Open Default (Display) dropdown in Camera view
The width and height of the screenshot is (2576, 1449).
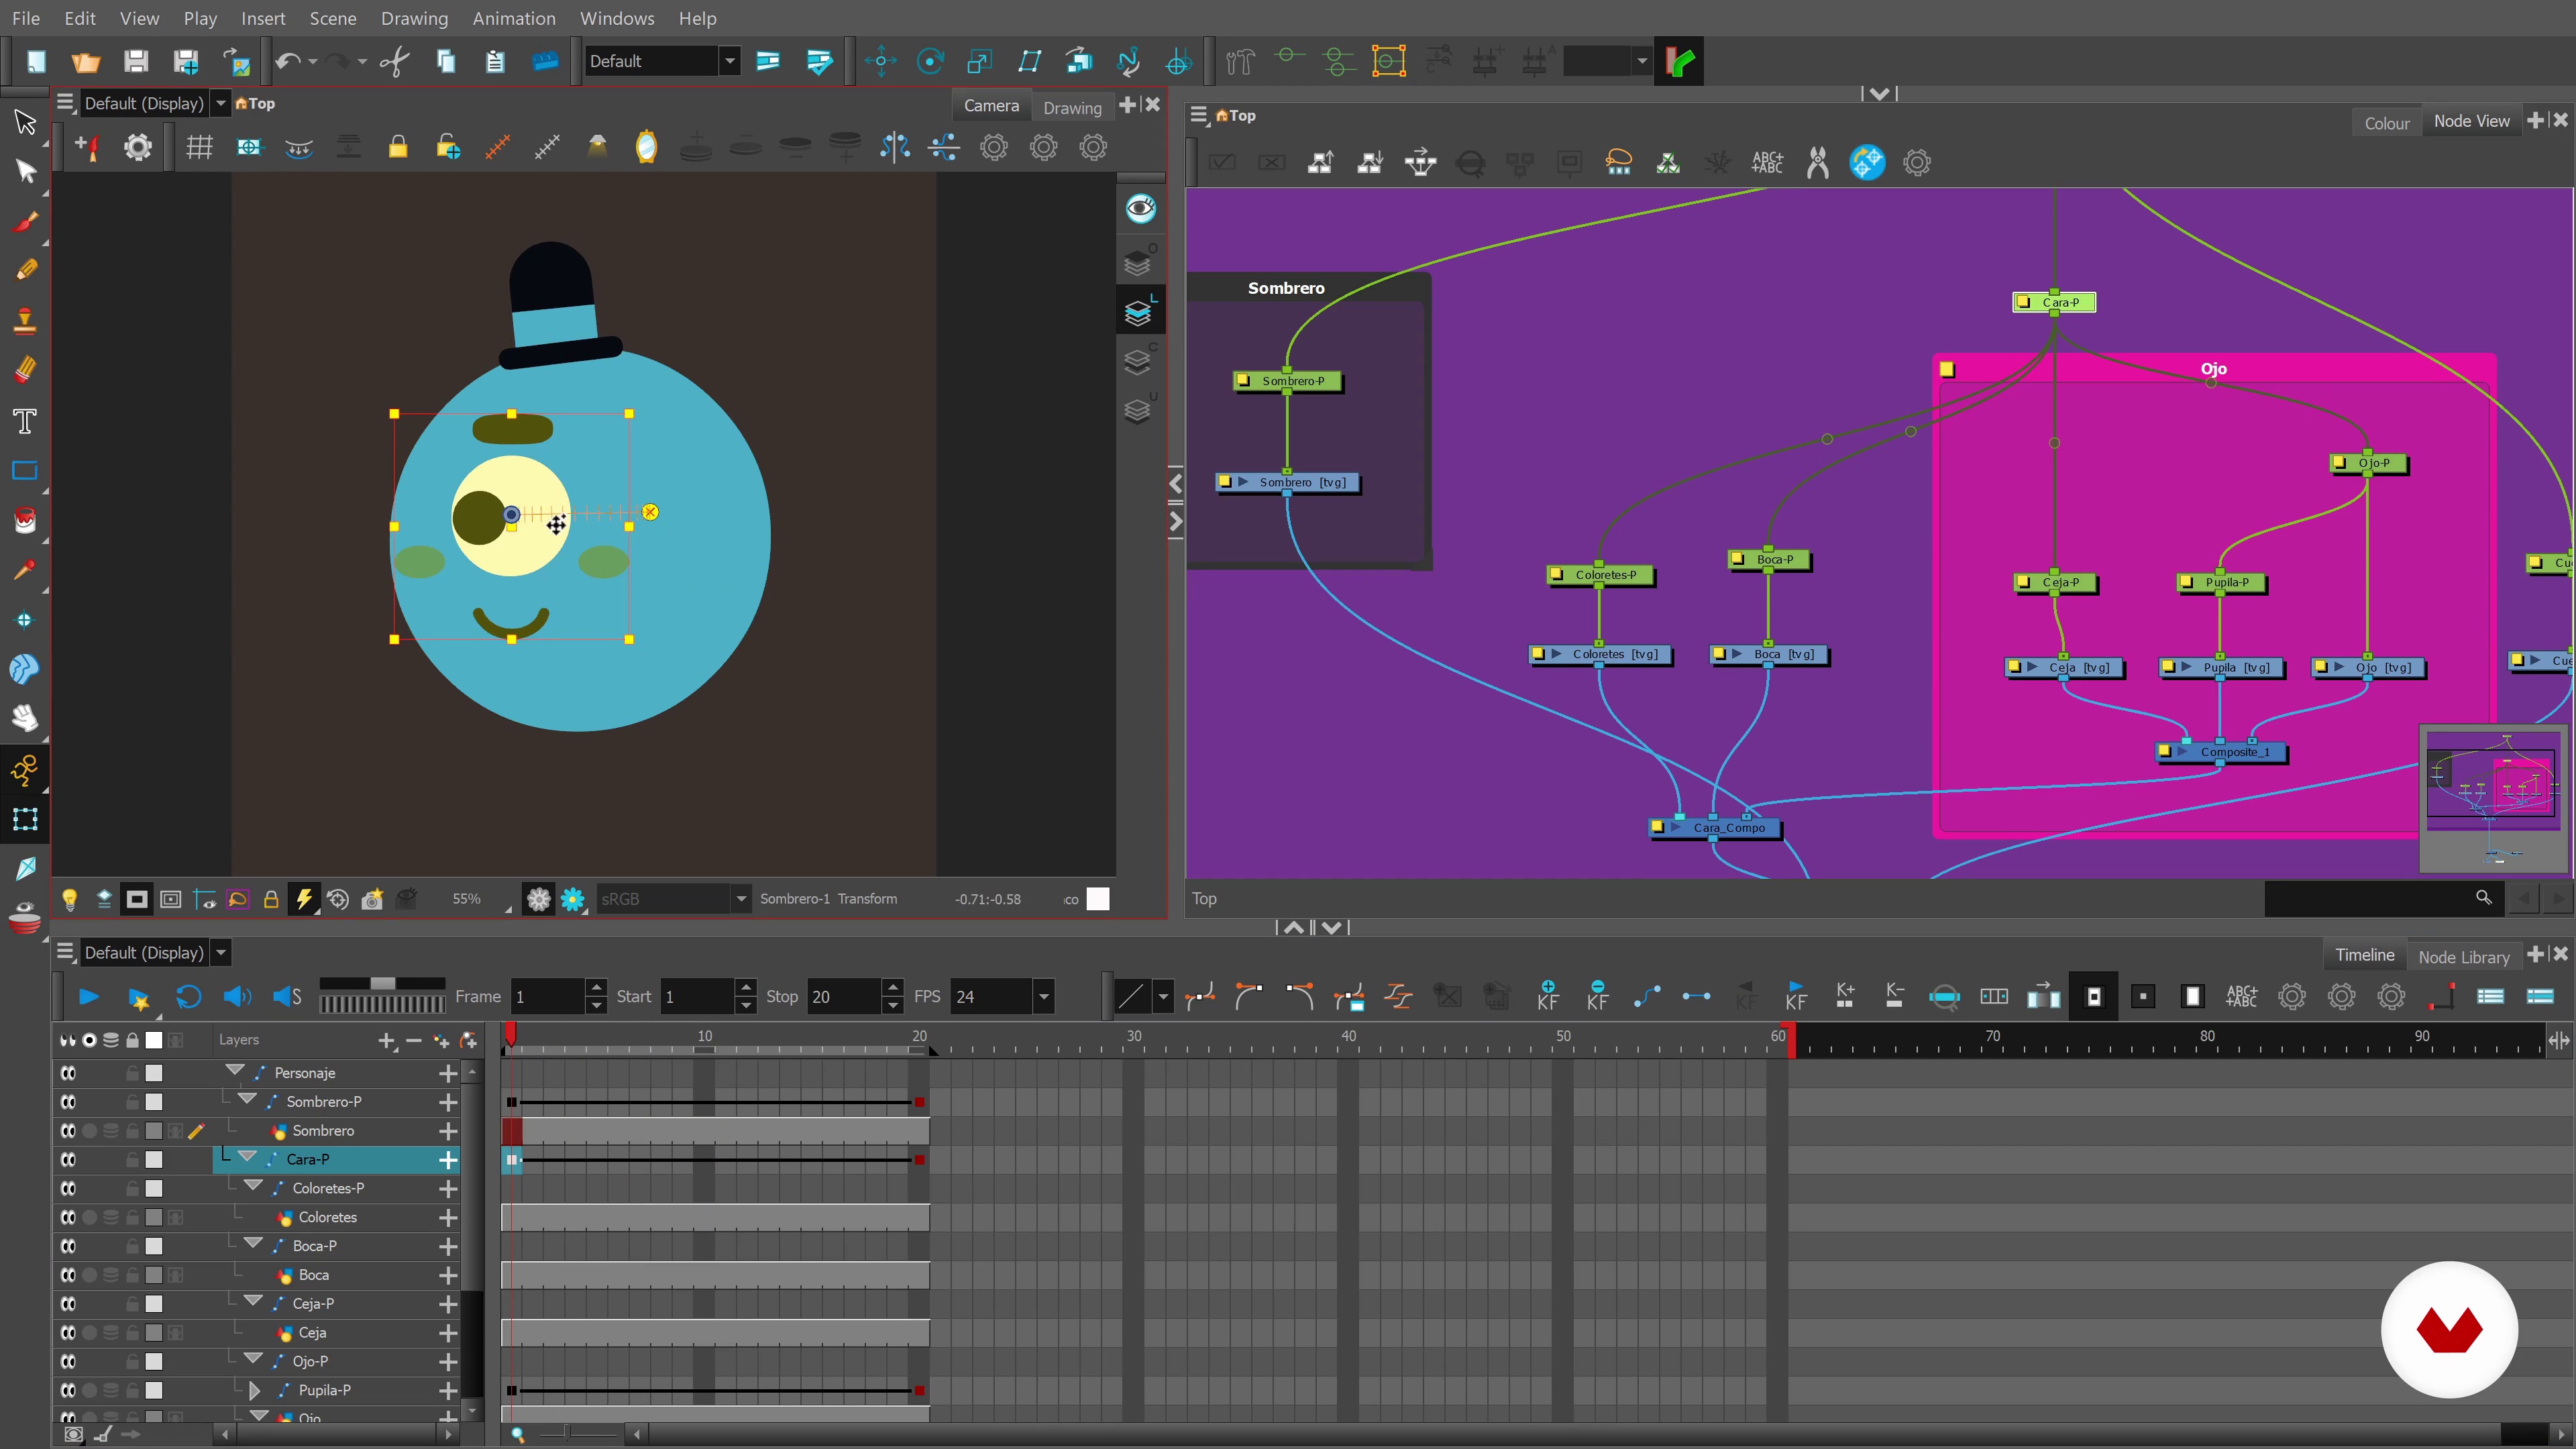(221, 103)
